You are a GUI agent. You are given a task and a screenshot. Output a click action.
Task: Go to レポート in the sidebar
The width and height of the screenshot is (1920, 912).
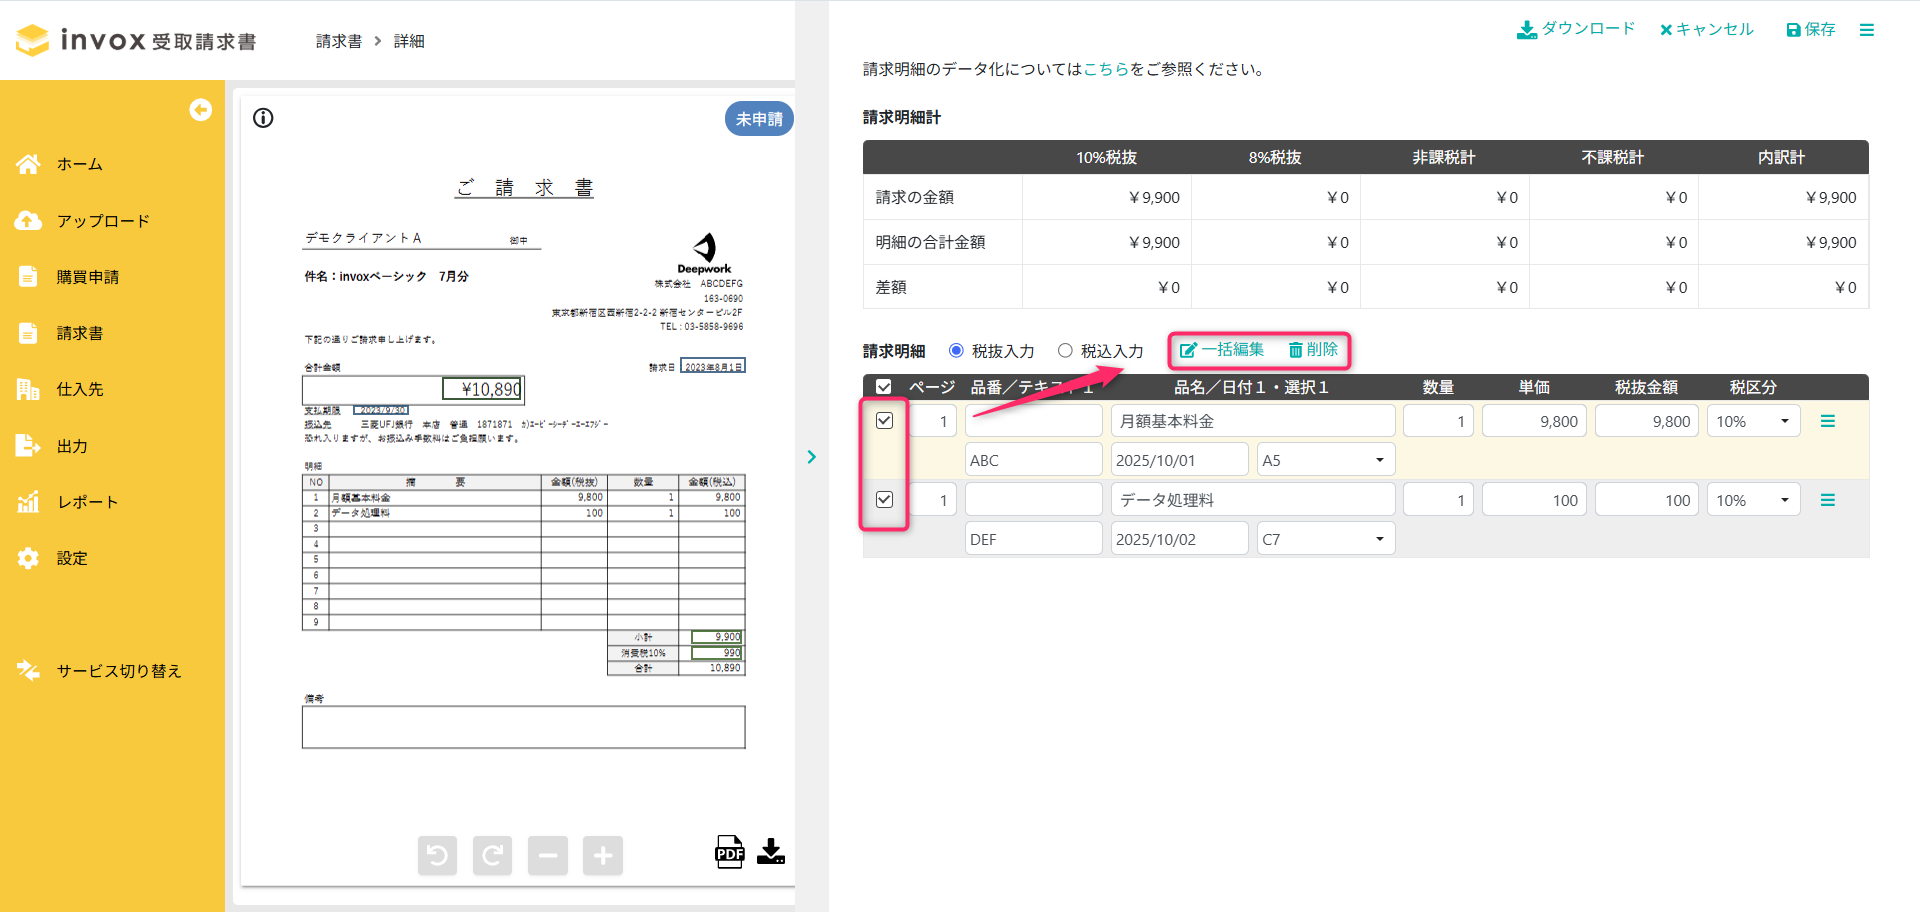tap(87, 502)
